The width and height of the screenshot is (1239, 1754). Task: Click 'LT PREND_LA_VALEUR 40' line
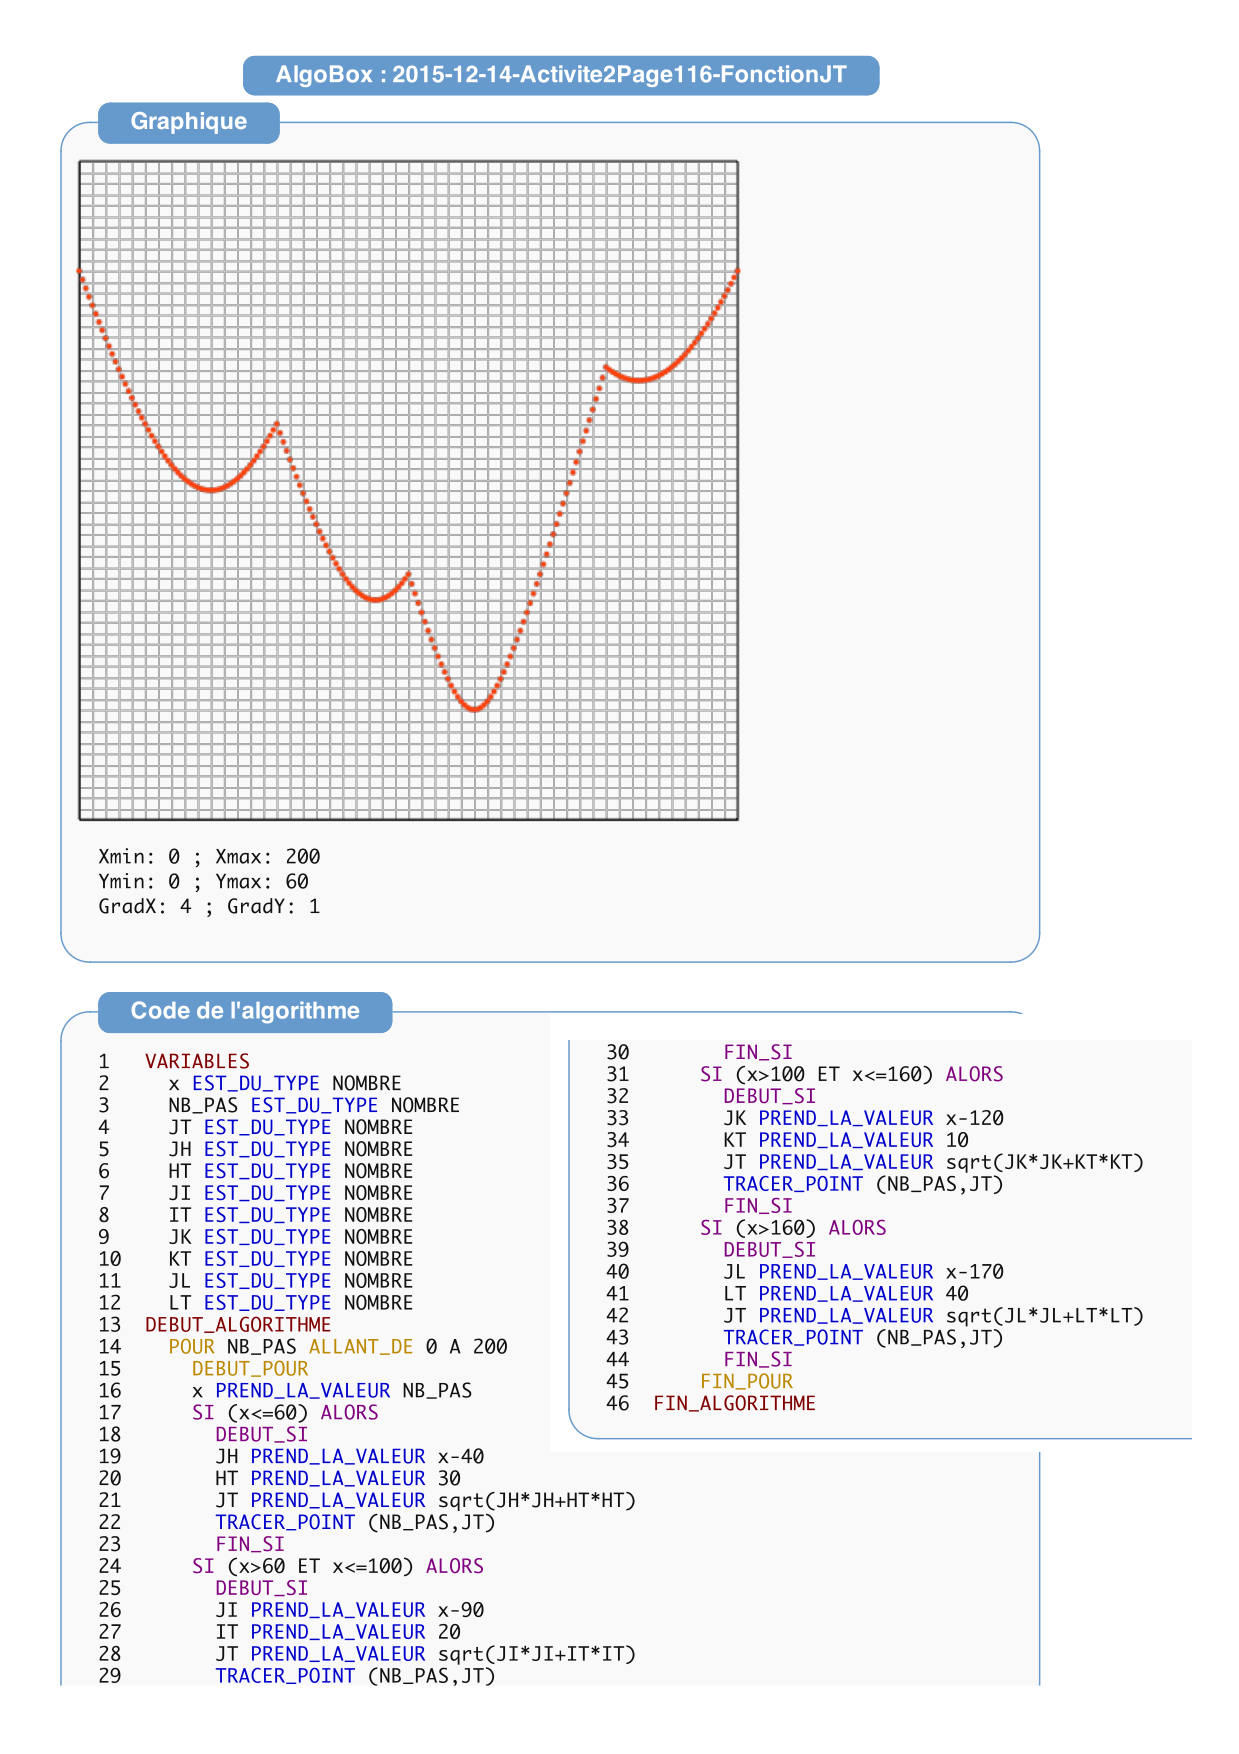pyautogui.click(x=846, y=1294)
